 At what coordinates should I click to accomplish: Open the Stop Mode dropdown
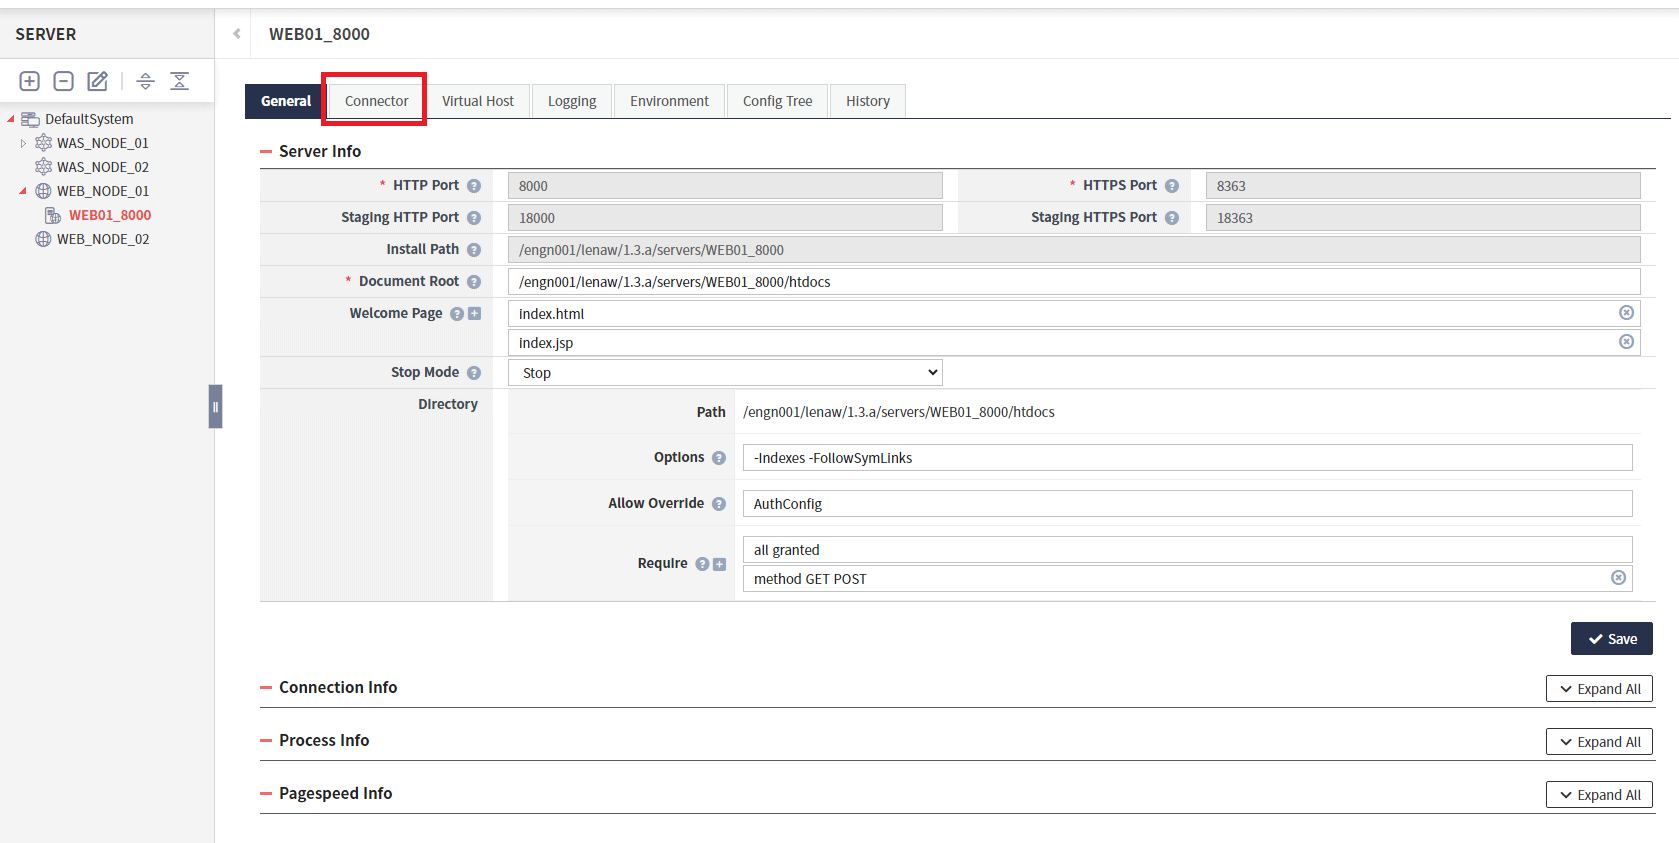point(725,373)
